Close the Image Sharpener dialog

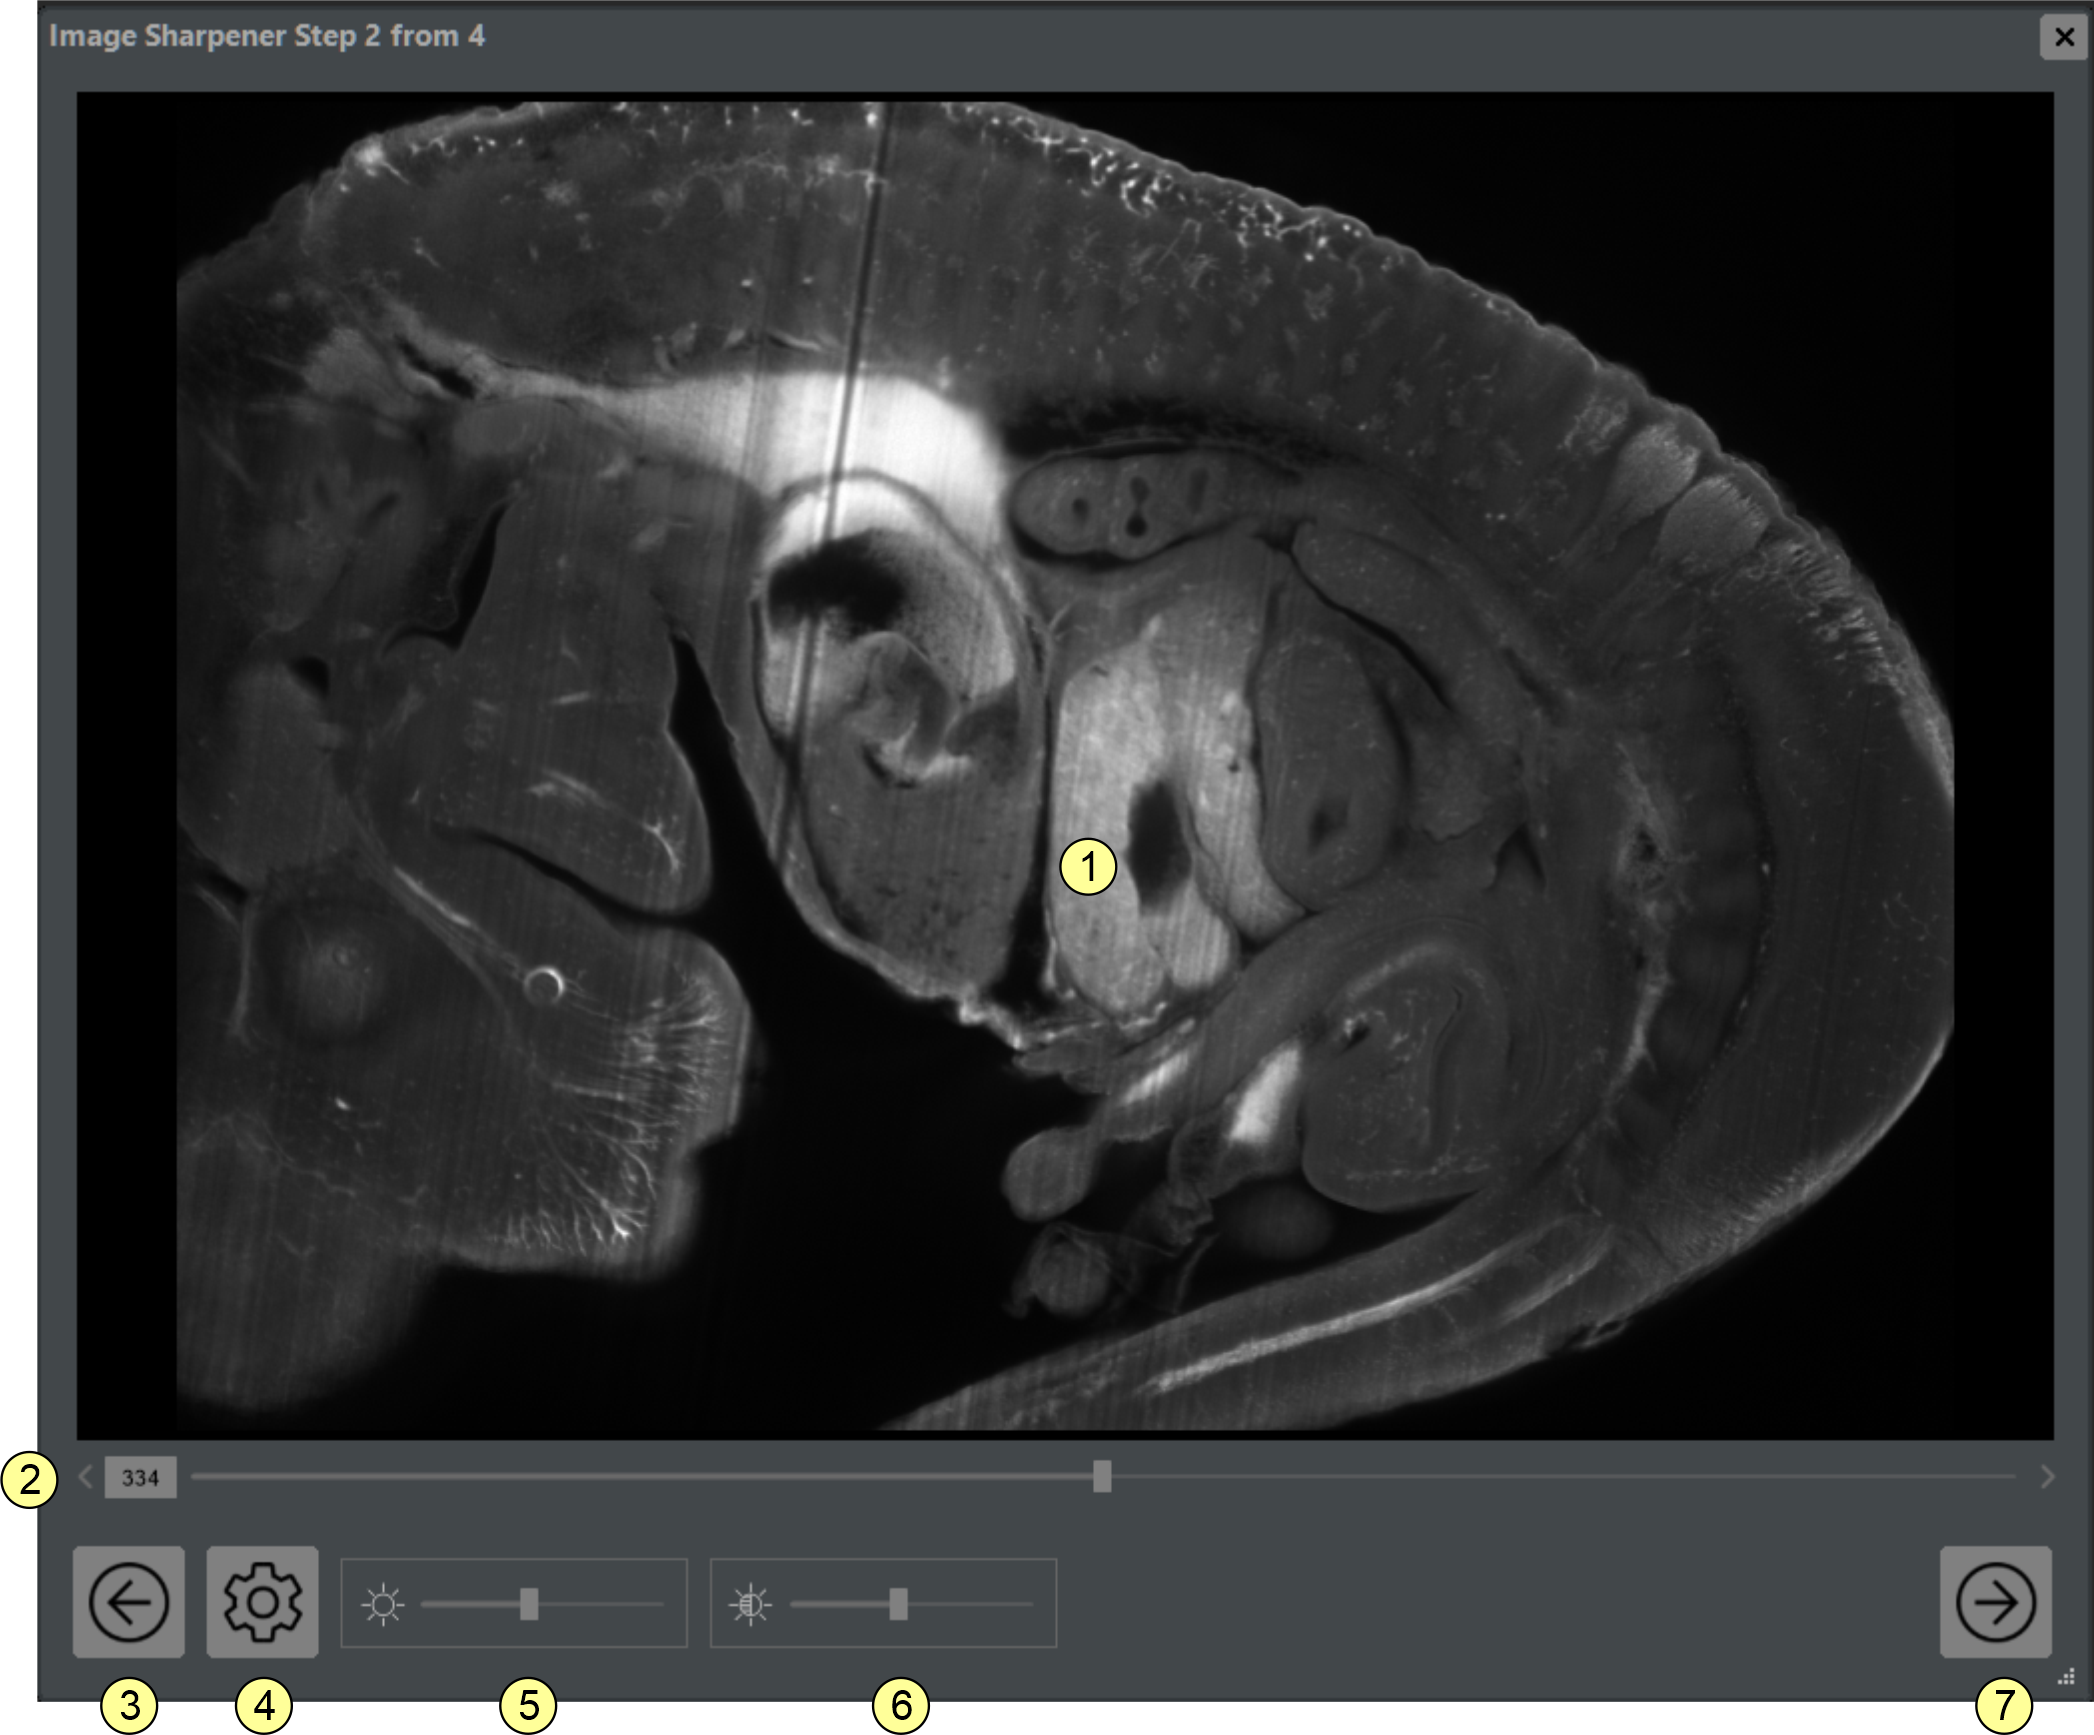coord(2064,37)
